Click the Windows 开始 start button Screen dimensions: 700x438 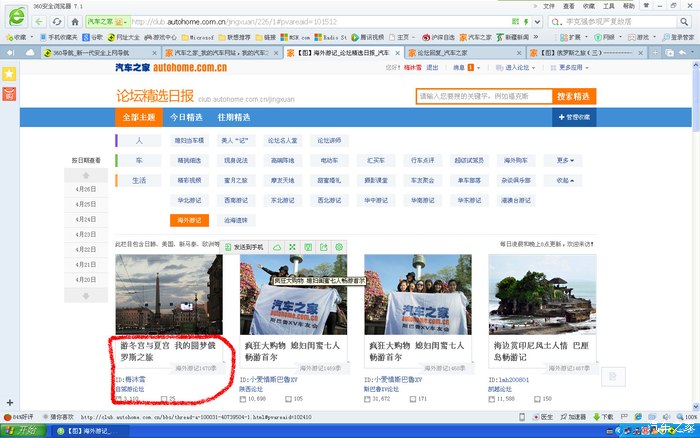pos(22,430)
